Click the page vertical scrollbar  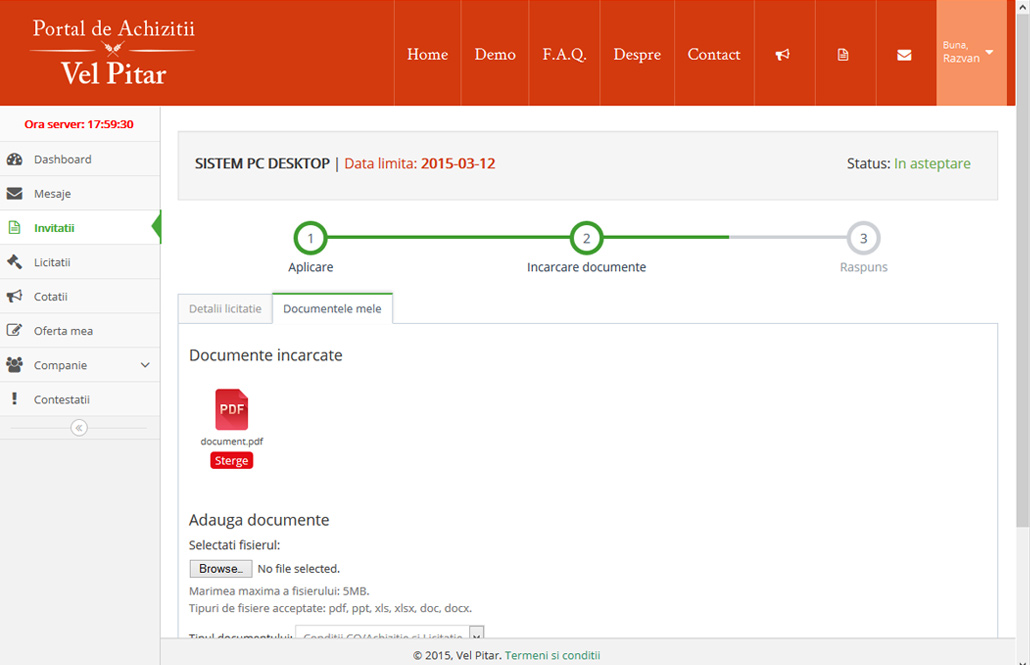click(1023, 269)
